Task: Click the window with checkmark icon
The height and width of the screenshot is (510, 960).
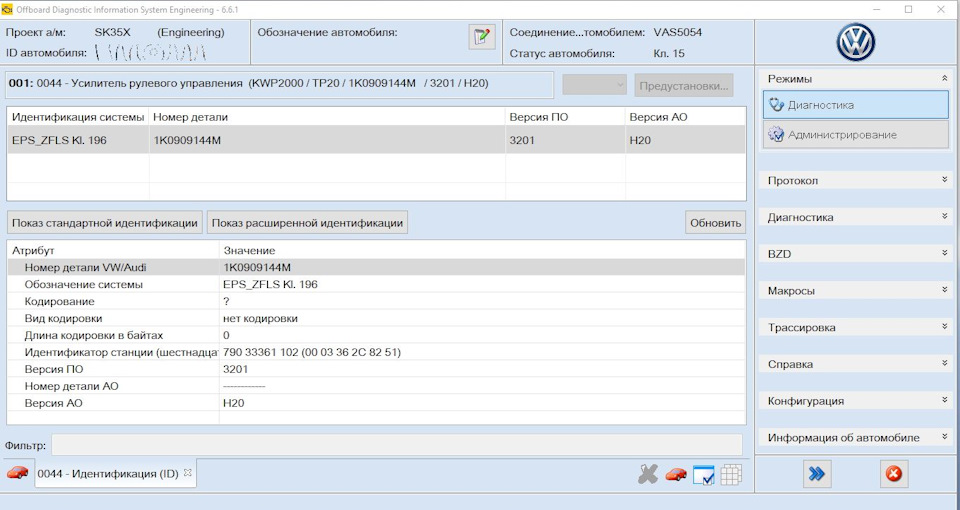Action: point(703,474)
